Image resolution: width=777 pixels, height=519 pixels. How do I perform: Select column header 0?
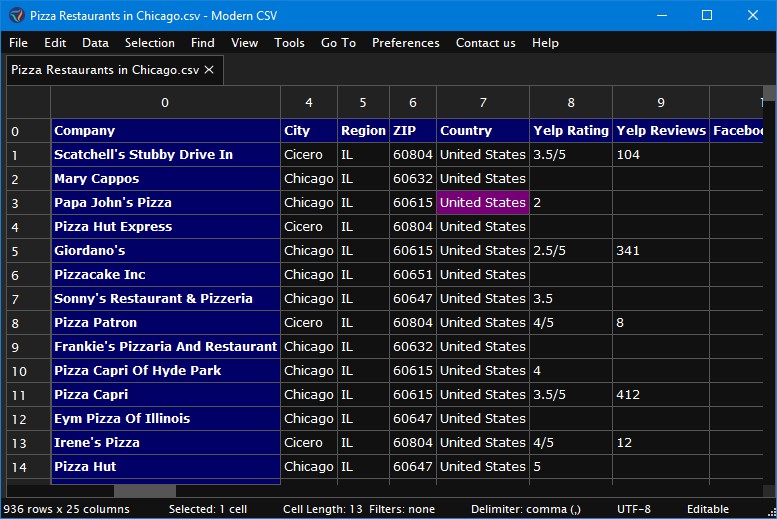165,103
